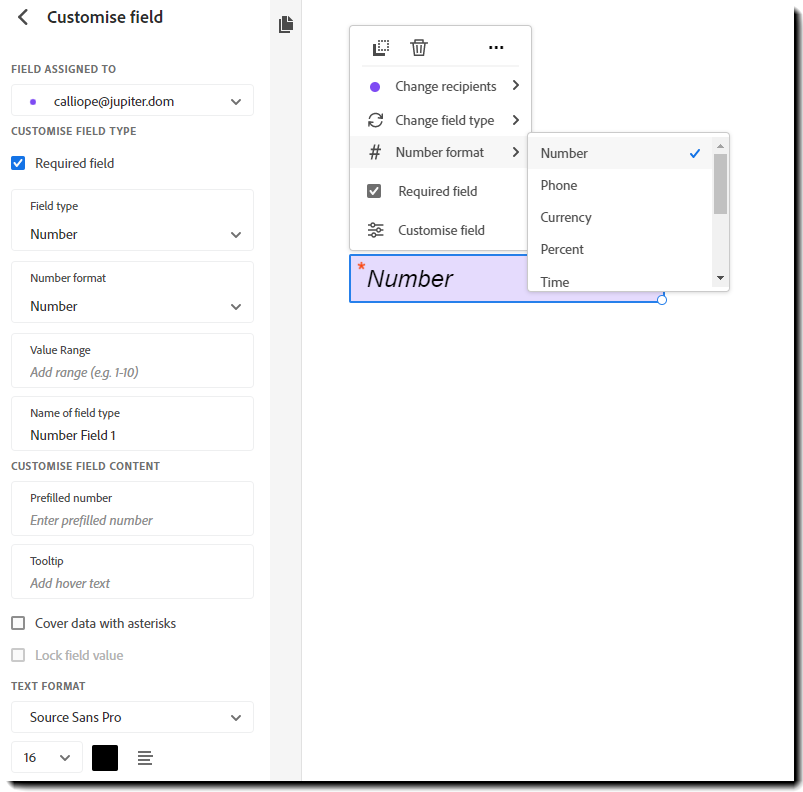Click the pages icon beside the panel
The height and width of the screenshot is (792, 803).
click(286, 24)
